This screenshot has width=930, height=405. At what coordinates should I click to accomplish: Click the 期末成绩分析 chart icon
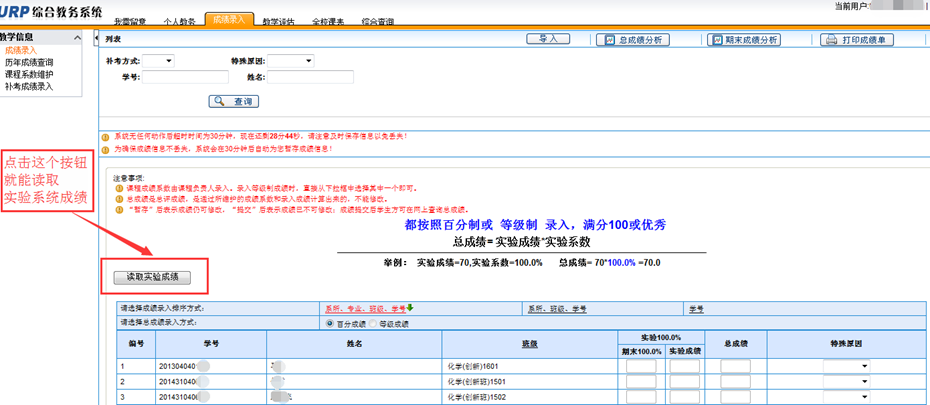coord(717,40)
